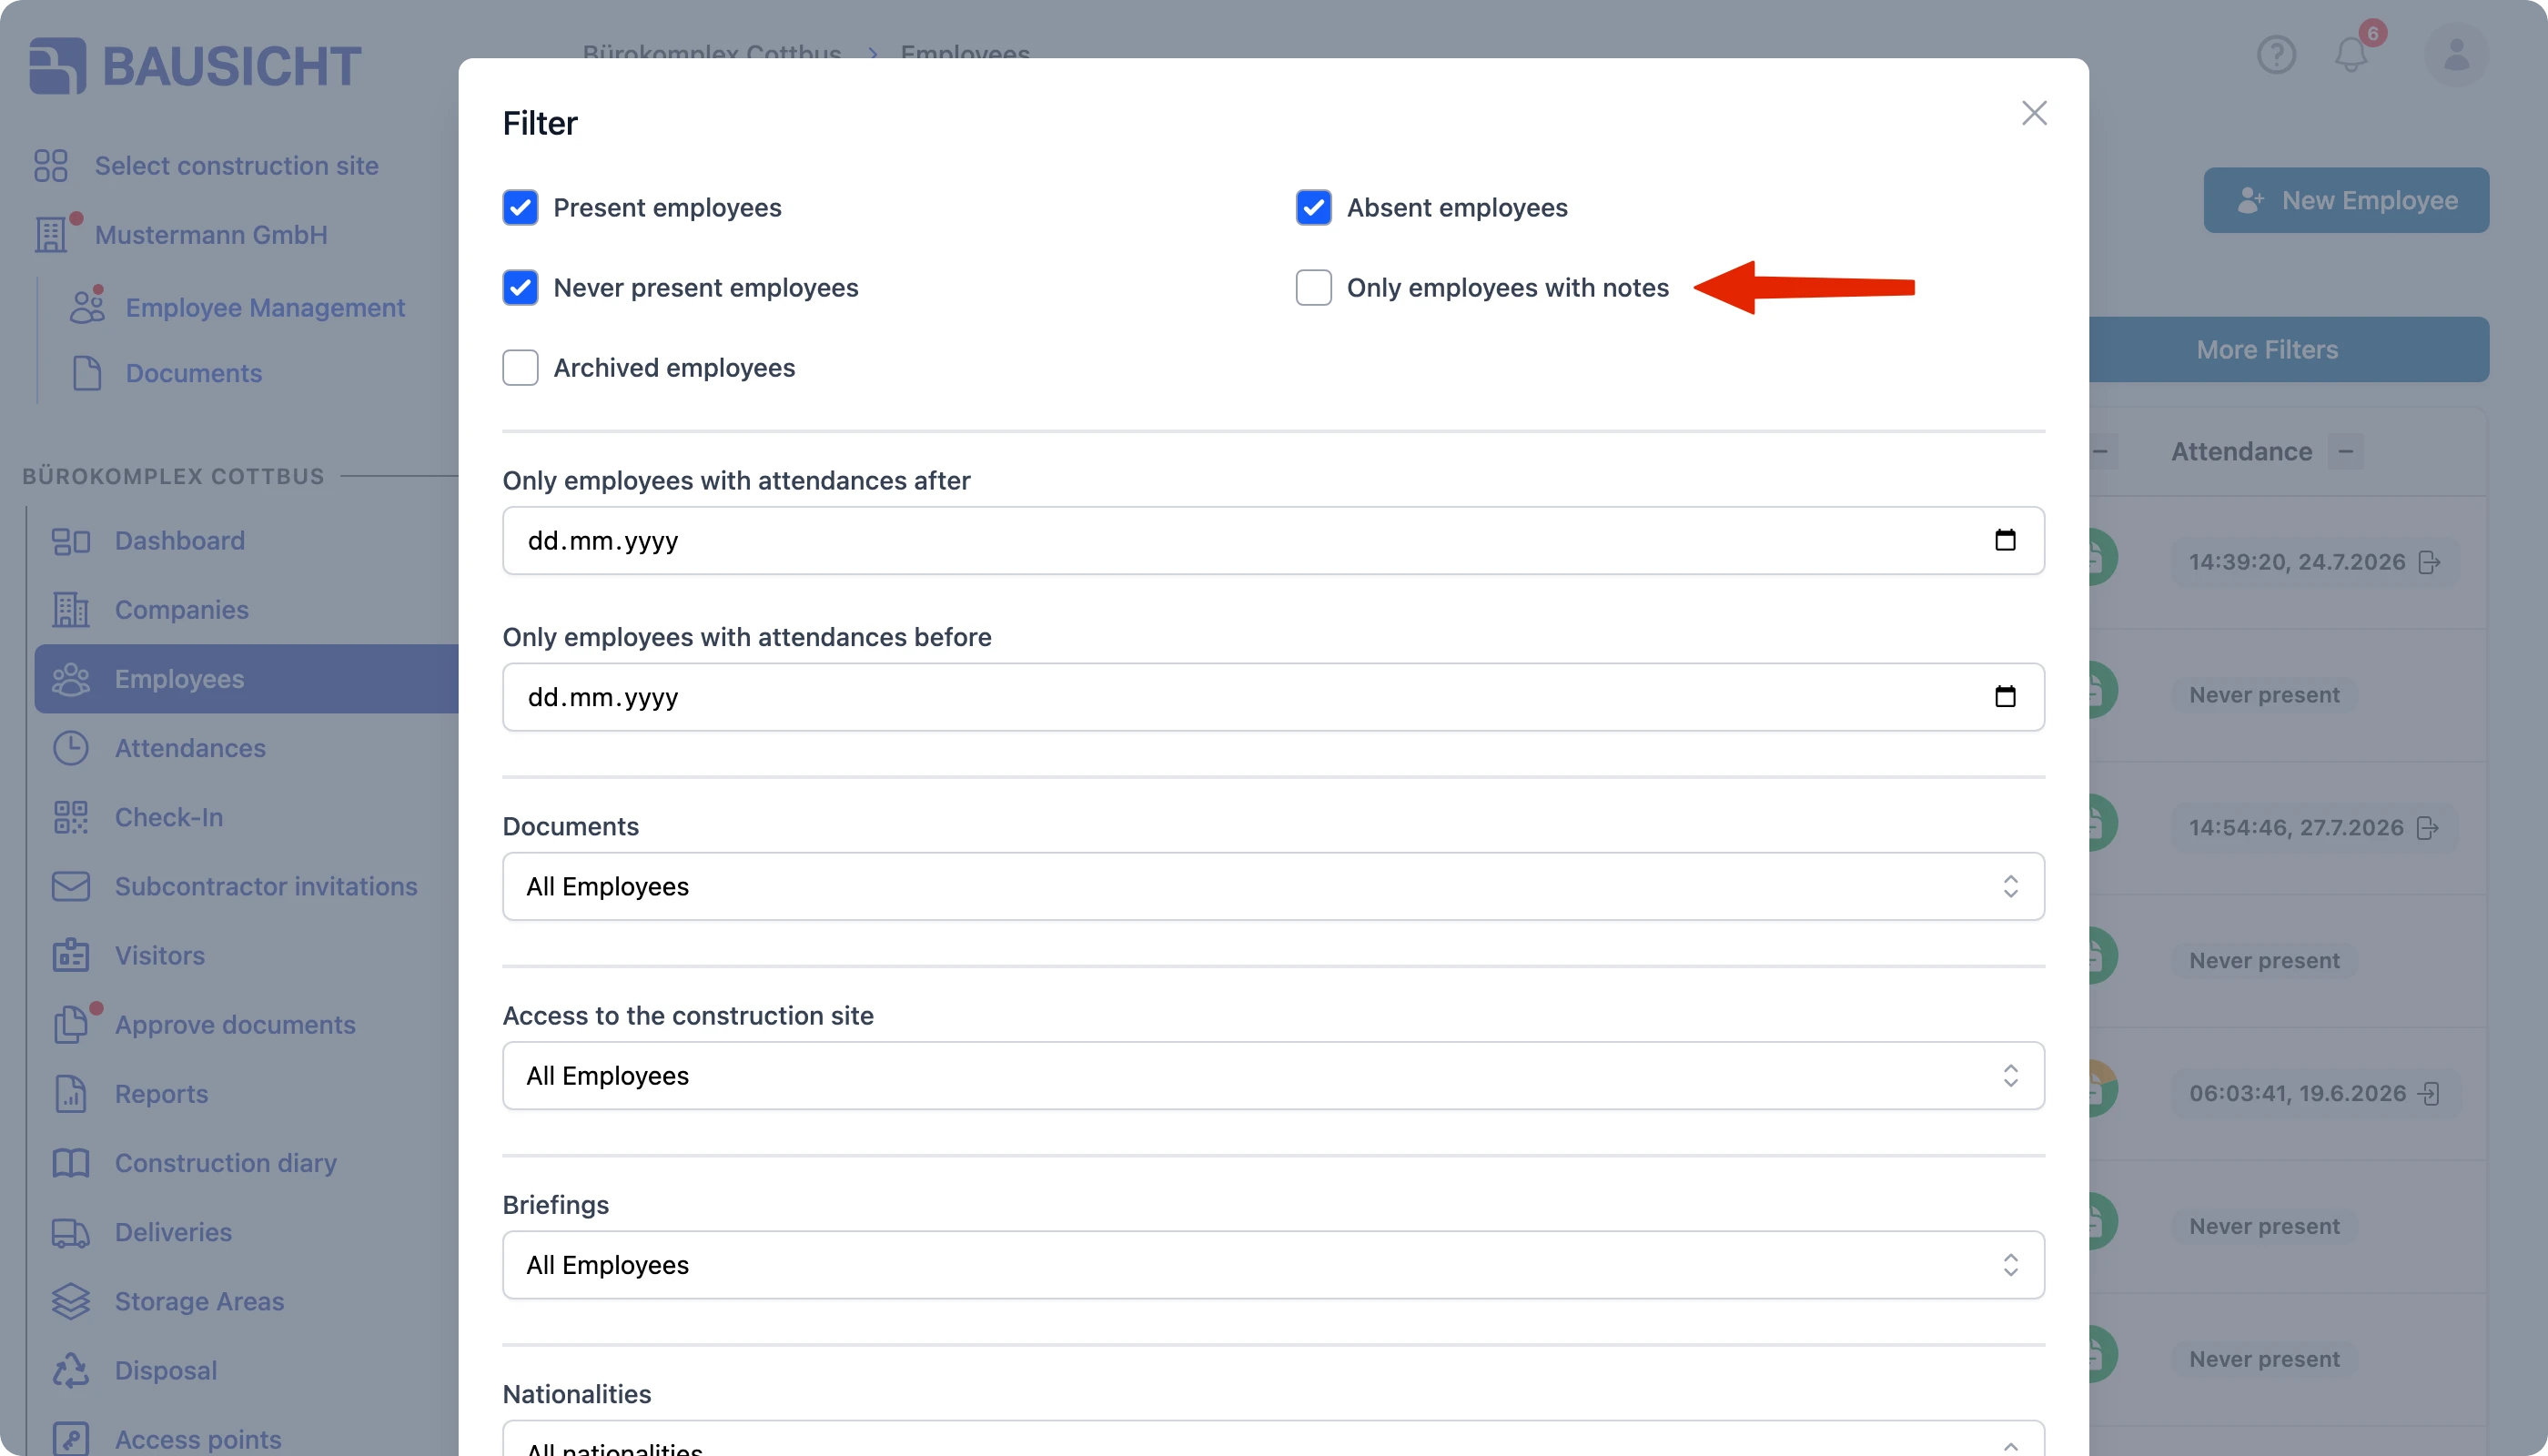Click the Companies building icon
This screenshot has width=2548, height=1456.
(71, 609)
